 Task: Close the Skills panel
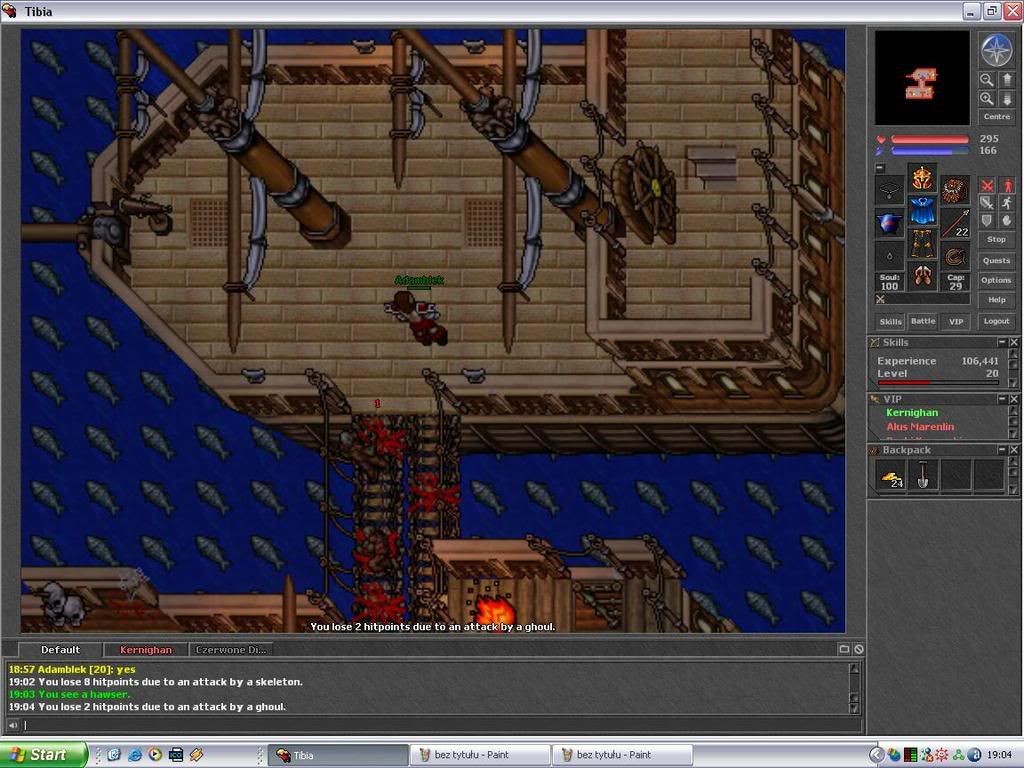point(1014,342)
